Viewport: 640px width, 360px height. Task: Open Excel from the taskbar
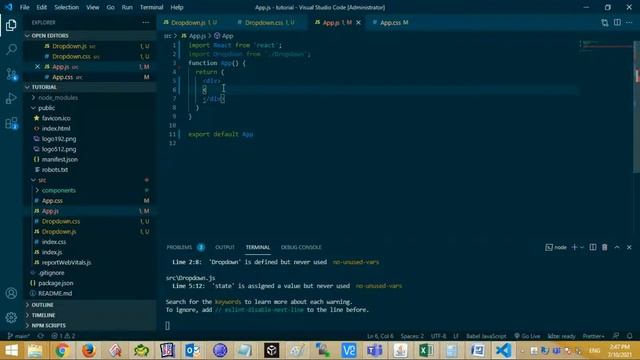tap(426, 350)
